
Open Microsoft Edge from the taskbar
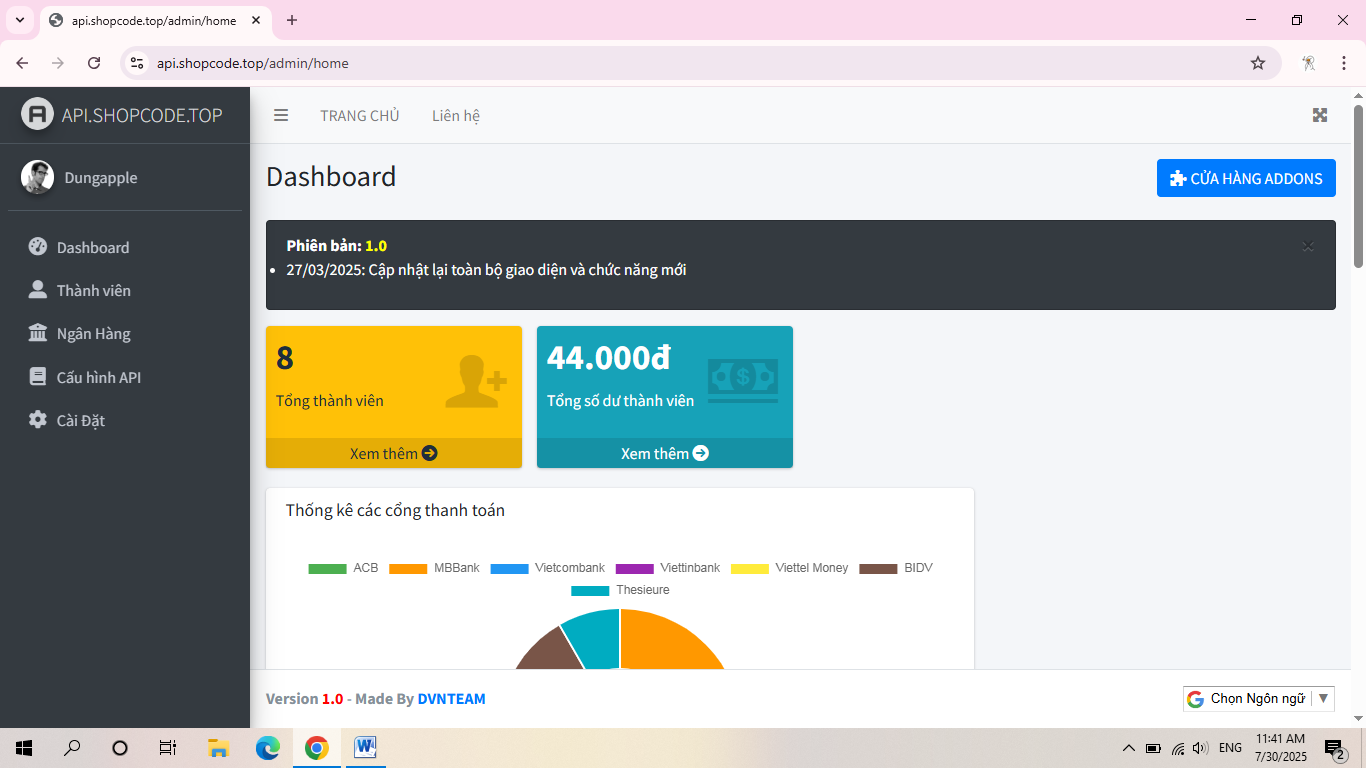(267, 748)
